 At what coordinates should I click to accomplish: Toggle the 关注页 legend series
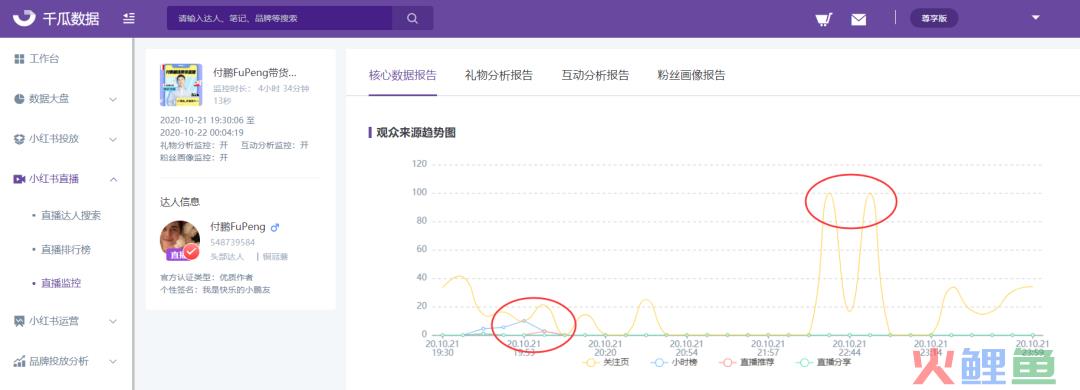606,362
